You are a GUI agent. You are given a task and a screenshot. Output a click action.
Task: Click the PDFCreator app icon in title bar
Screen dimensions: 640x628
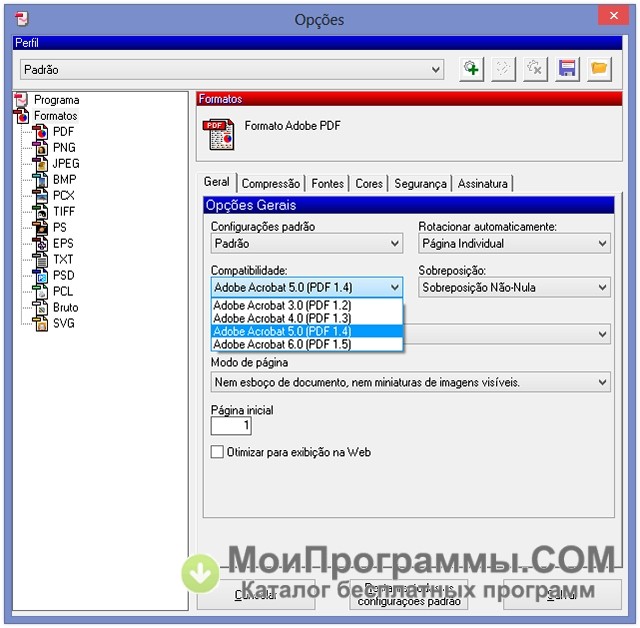click(x=21, y=19)
